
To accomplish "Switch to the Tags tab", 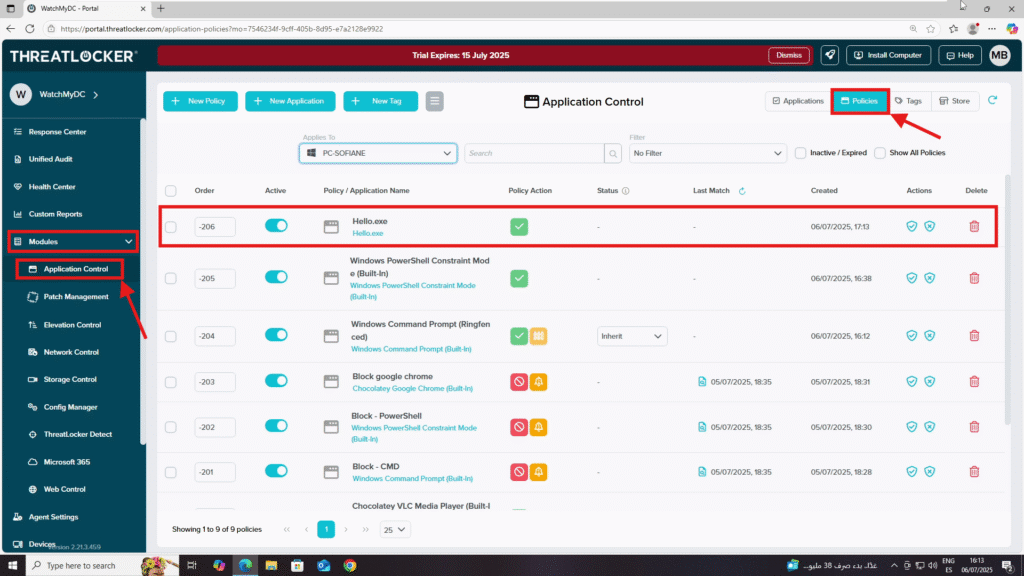I will (x=908, y=101).
